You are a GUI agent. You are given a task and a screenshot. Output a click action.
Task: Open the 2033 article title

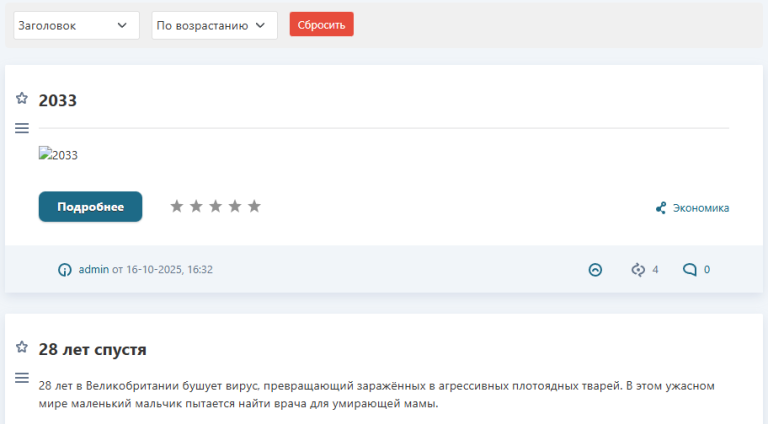click(58, 100)
